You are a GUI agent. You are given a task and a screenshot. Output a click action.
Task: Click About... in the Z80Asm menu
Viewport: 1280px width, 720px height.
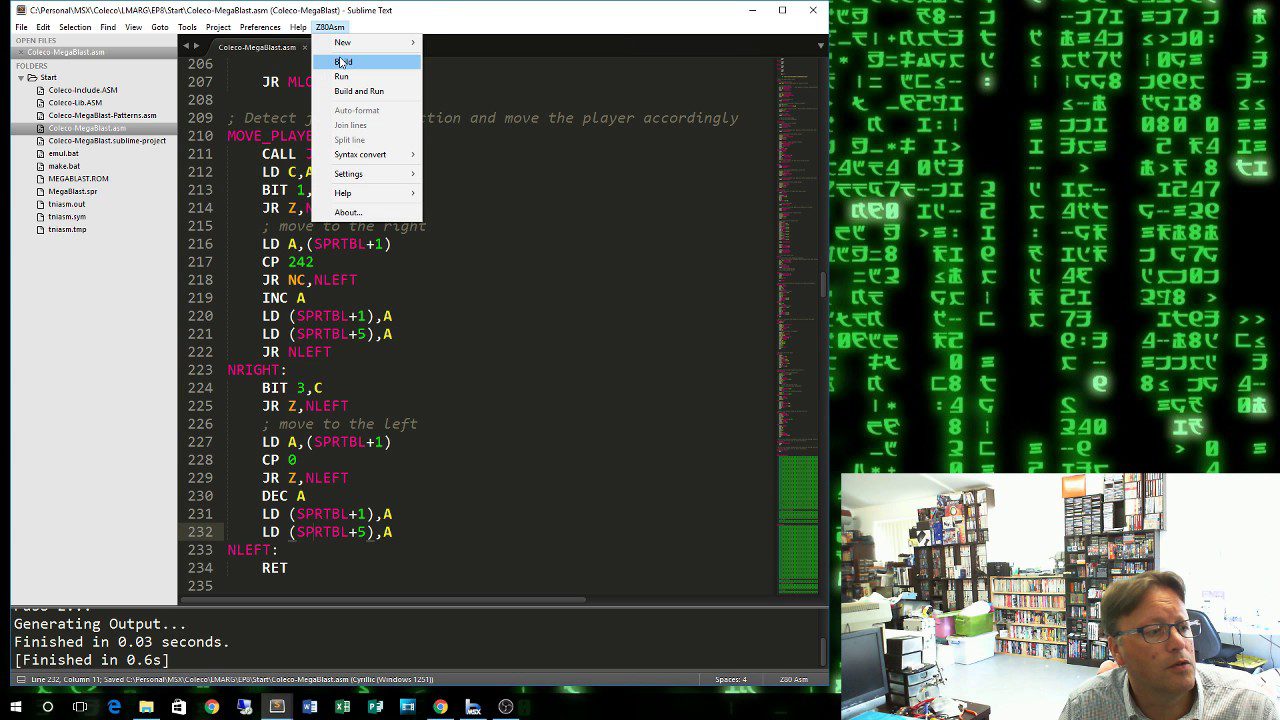(348, 212)
